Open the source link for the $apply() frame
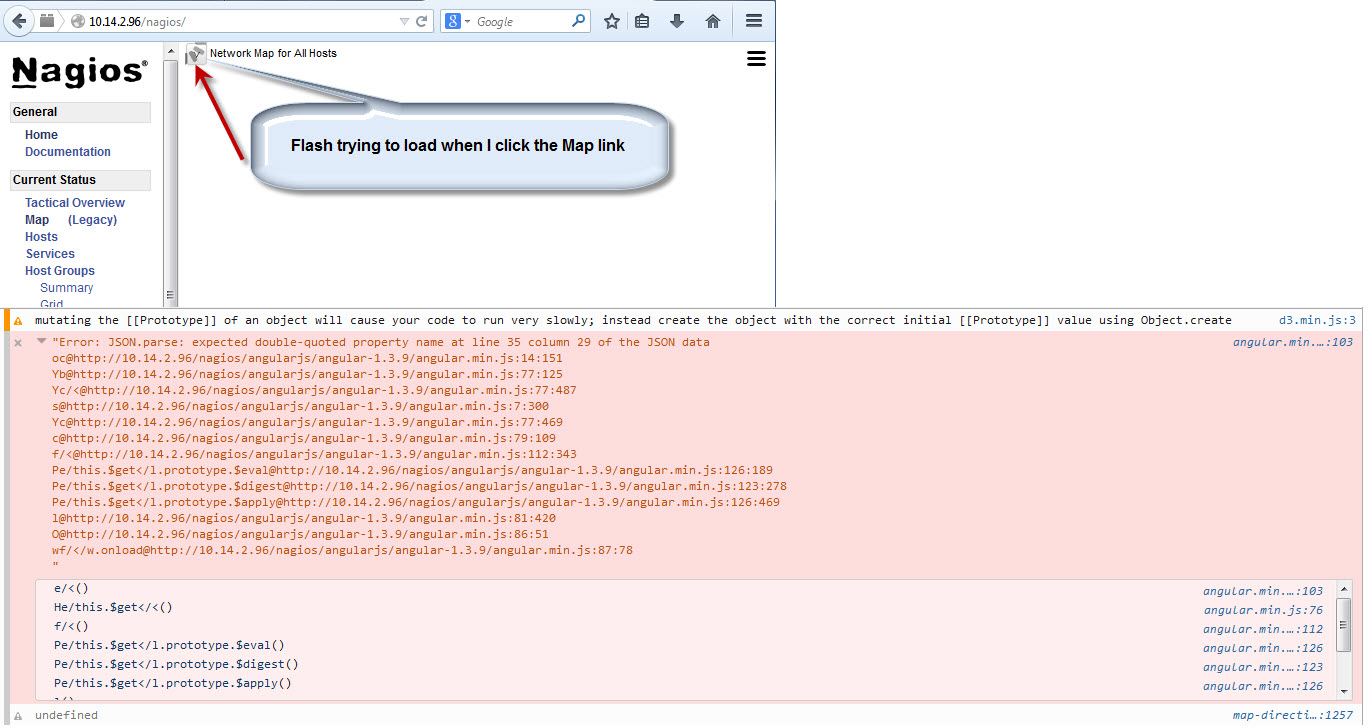 1263,686
